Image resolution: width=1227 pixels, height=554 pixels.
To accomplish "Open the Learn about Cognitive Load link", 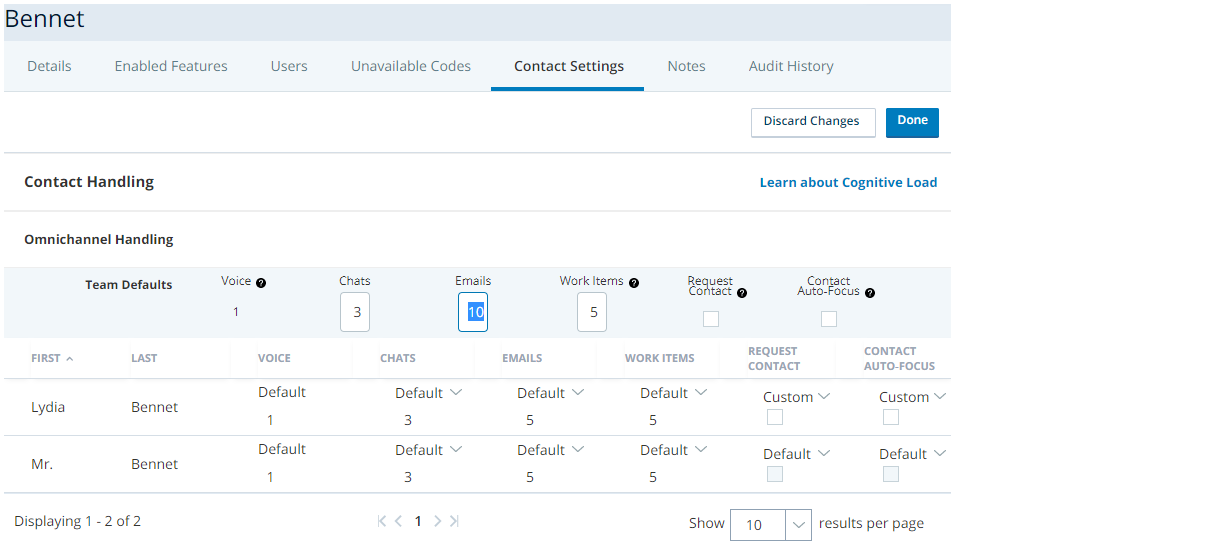I will (848, 182).
